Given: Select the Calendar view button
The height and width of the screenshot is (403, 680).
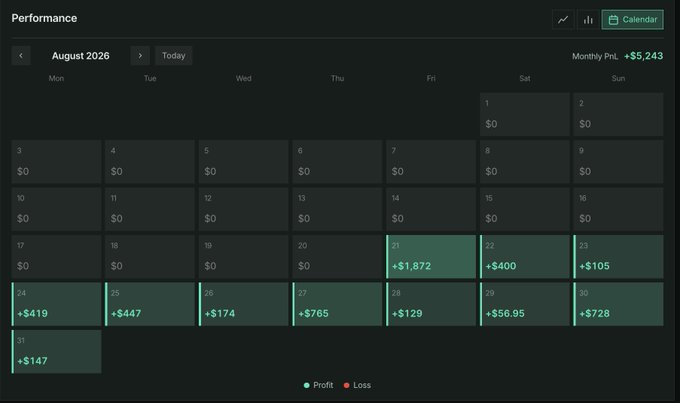Looking at the screenshot, I should click(x=632, y=20).
